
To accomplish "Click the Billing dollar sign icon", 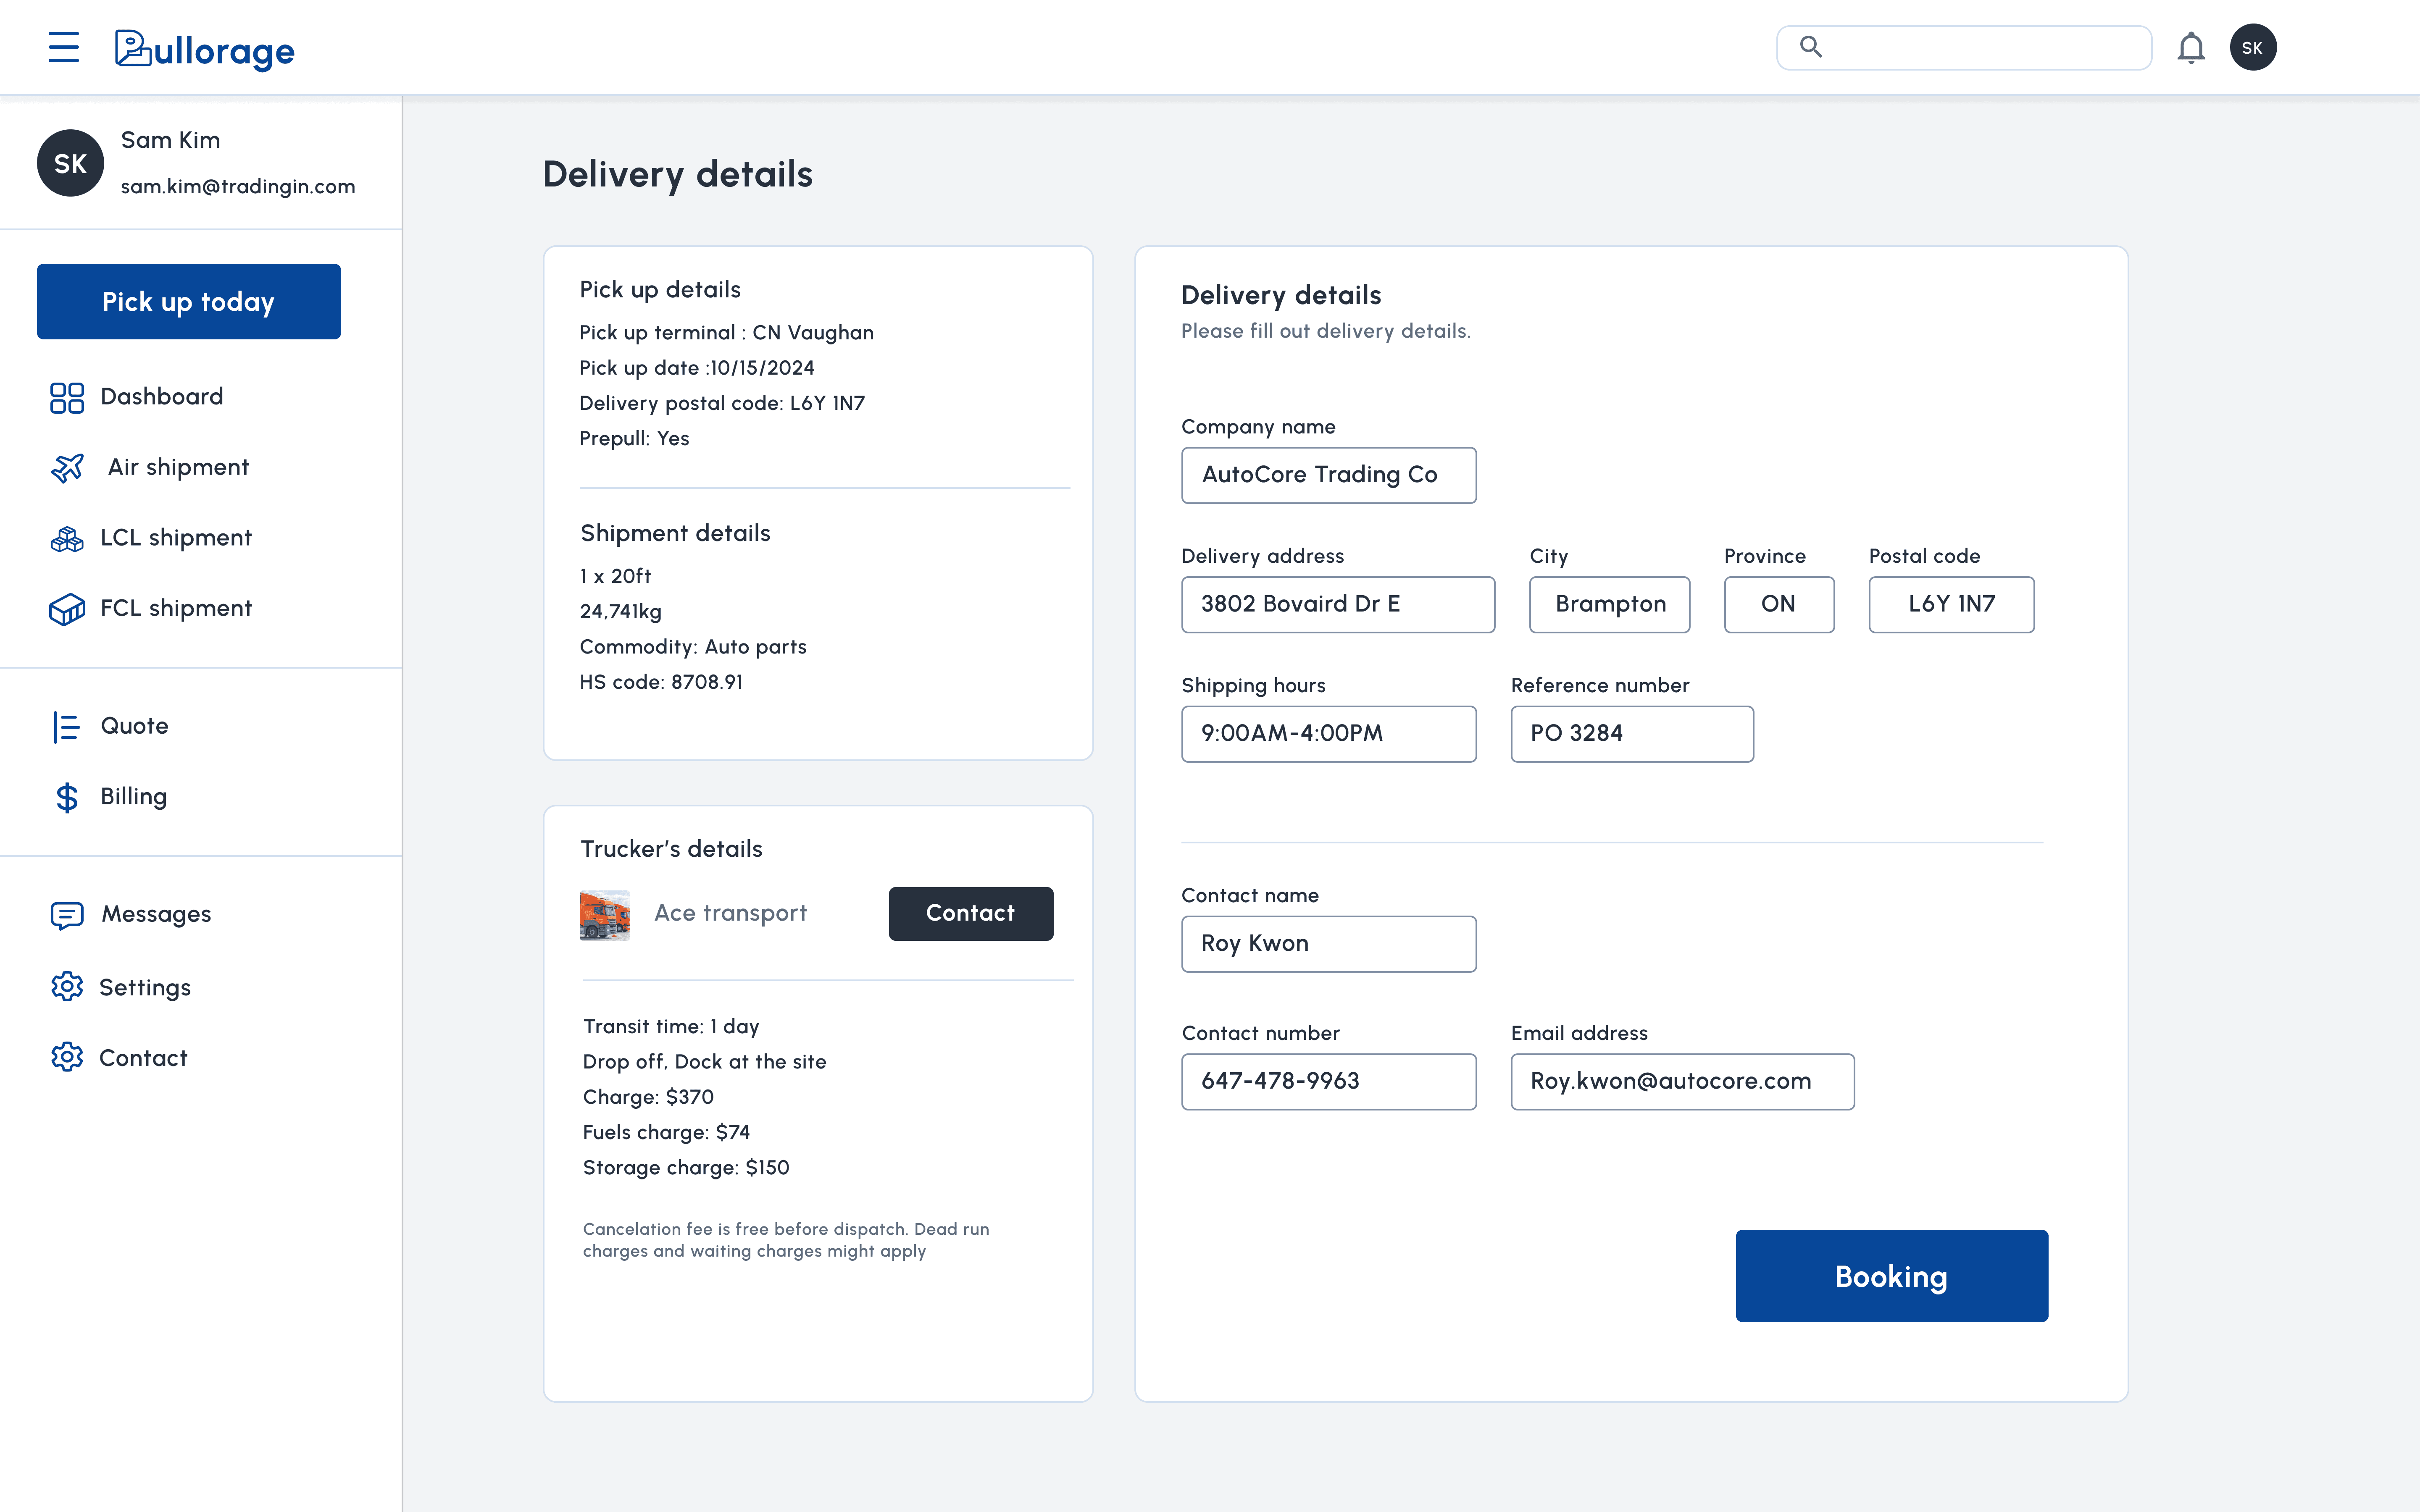I will 67,797.
